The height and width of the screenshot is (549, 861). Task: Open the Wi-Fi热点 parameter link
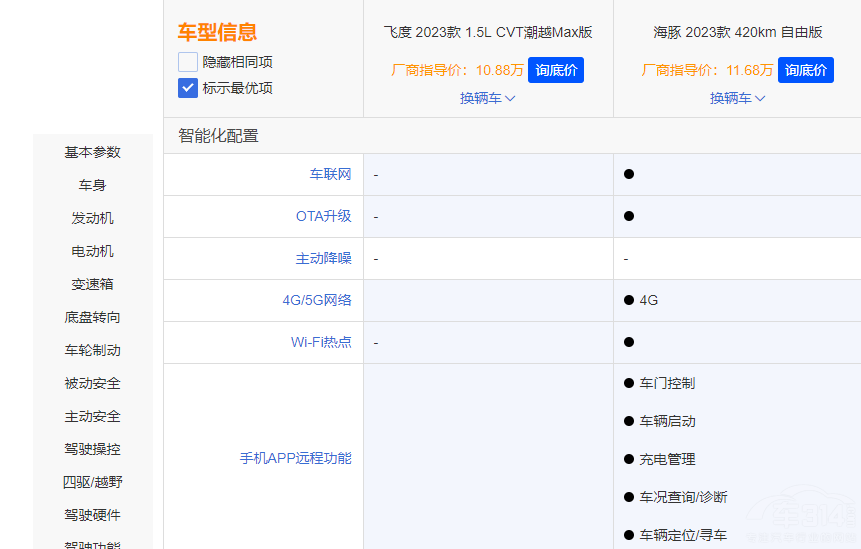tap(321, 342)
